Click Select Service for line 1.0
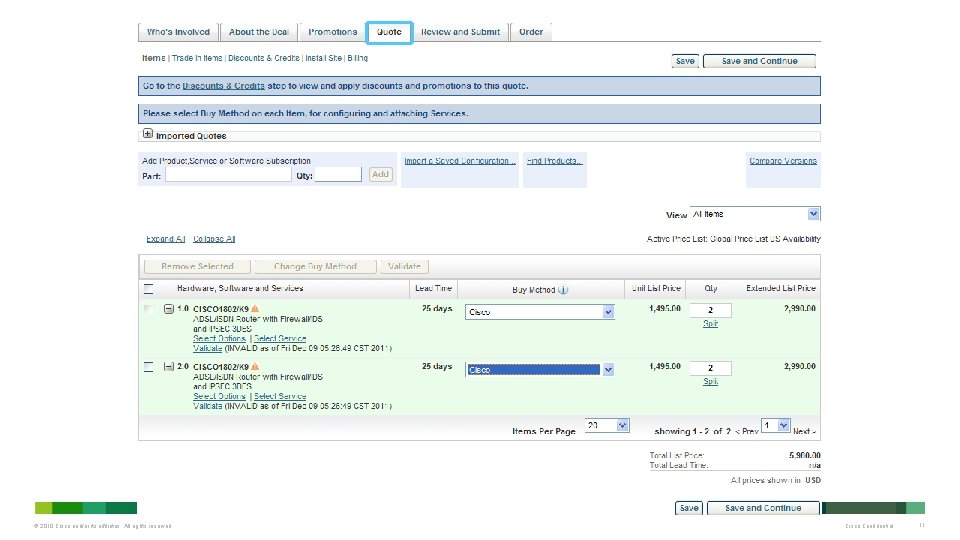 [x=280, y=339]
